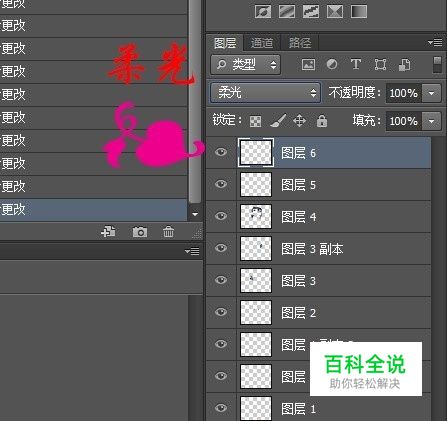The height and width of the screenshot is (421, 447).
Task: Filter layers by adjustment layer icon
Action: point(332,64)
